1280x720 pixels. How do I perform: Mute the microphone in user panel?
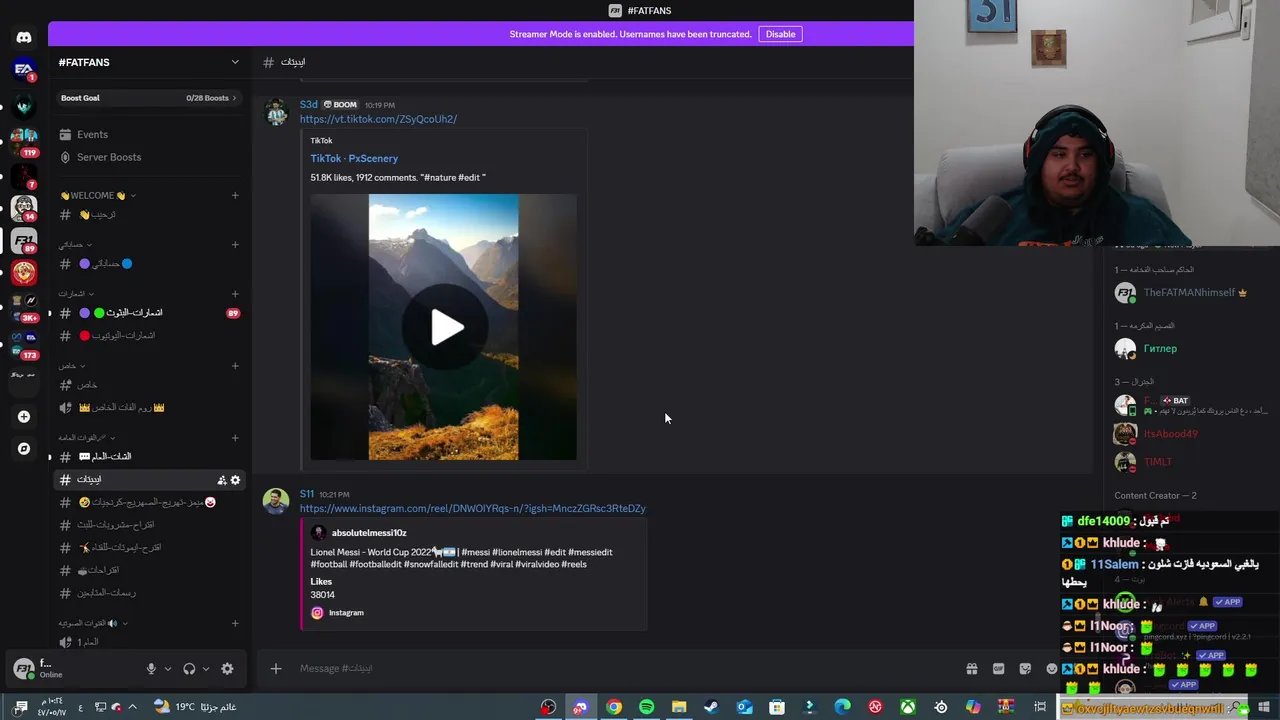tap(151, 669)
